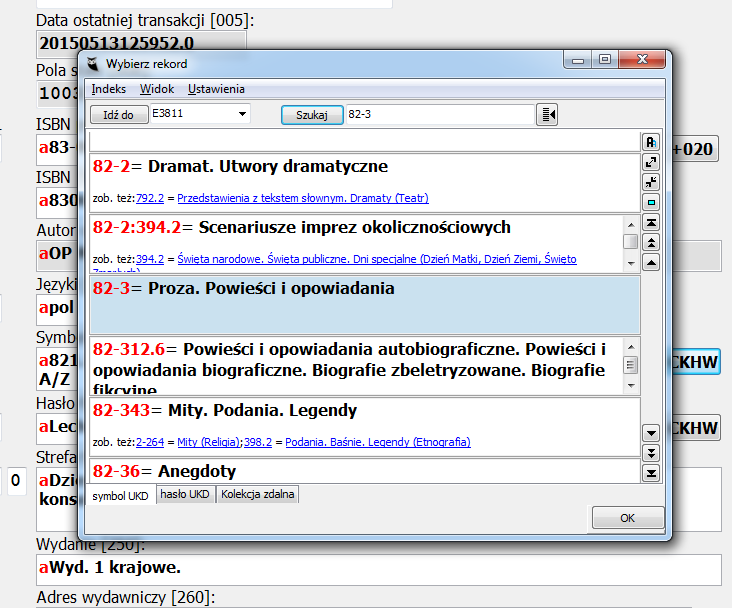732x608 pixels.
Task: Open the Widok menu
Action: pyautogui.click(x=157, y=89)
